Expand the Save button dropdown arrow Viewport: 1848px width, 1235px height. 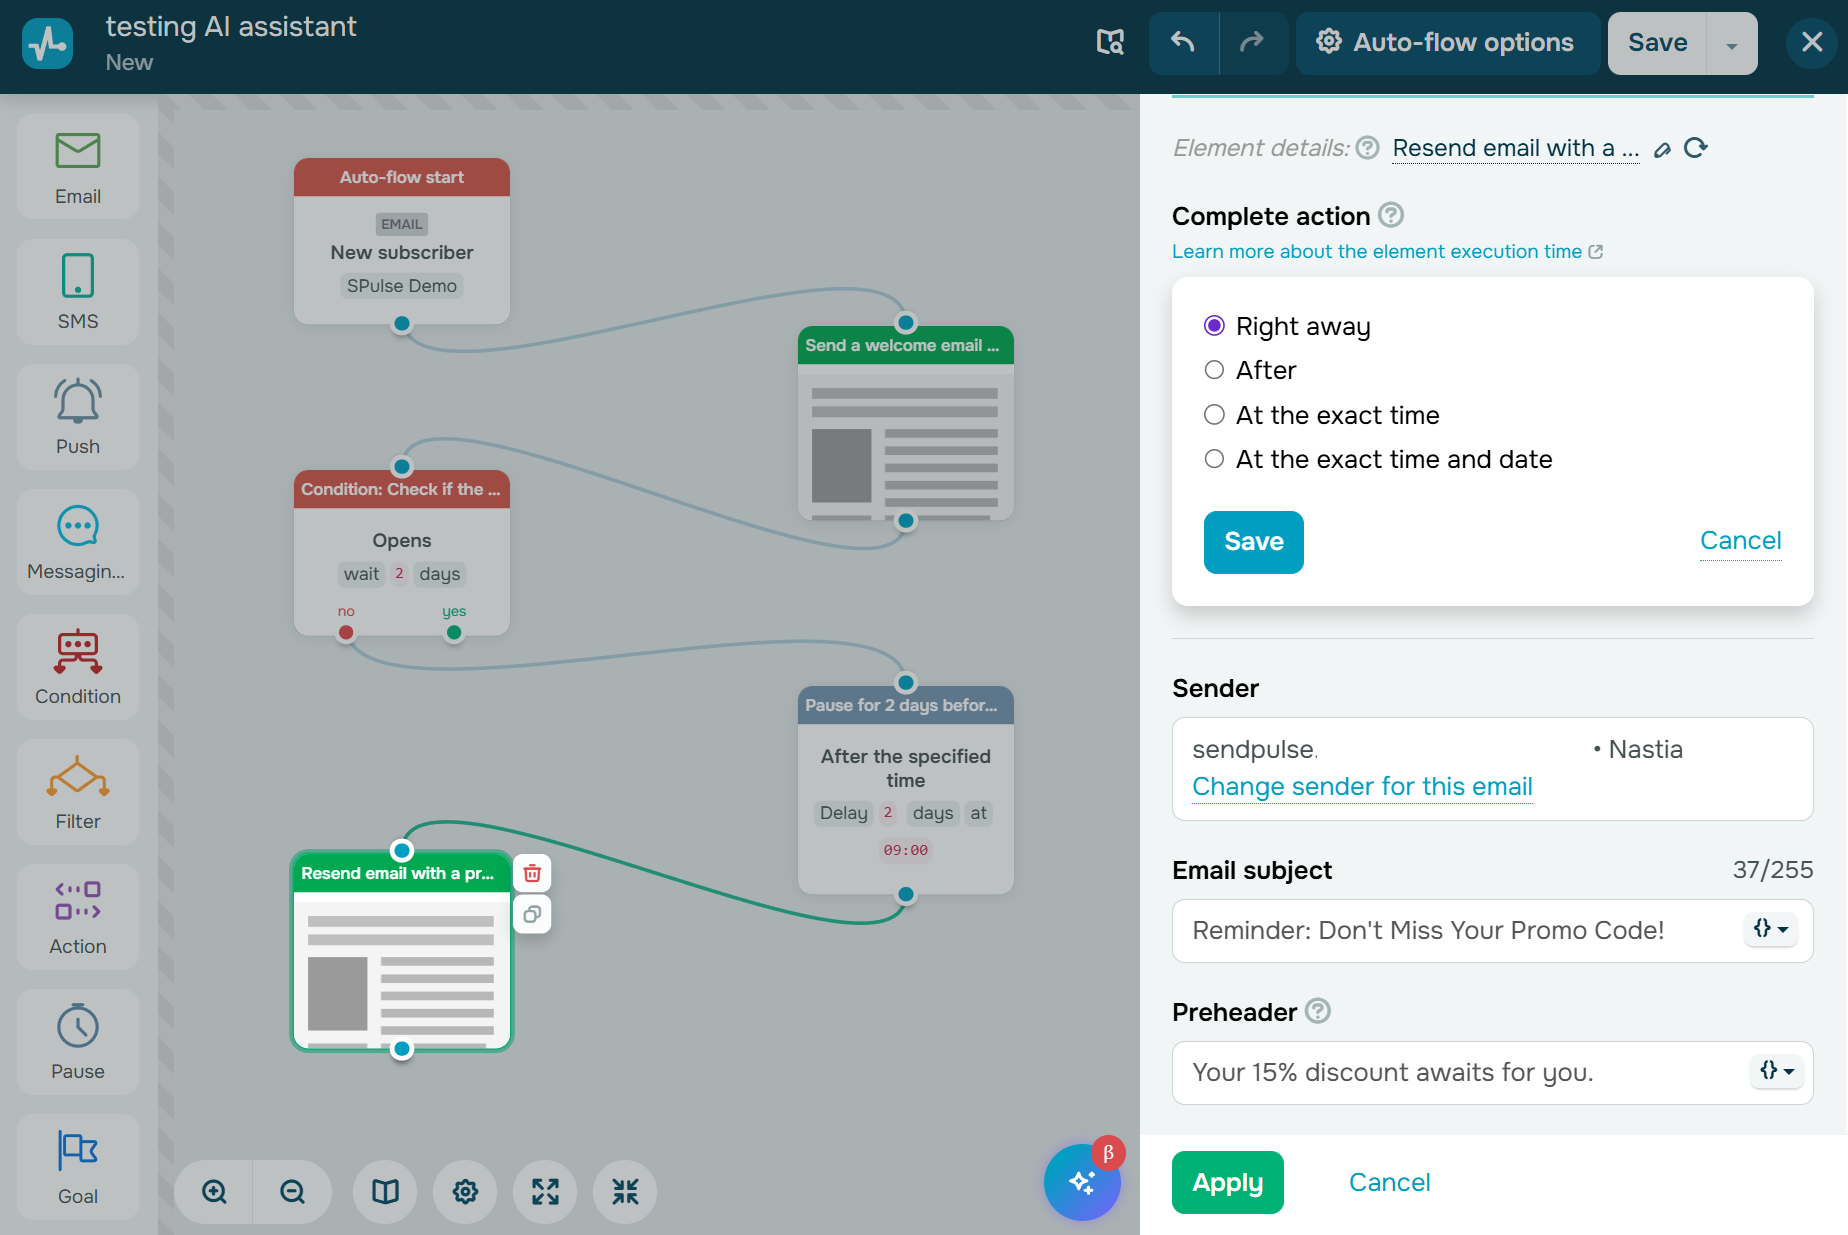tap(1732, 42)
